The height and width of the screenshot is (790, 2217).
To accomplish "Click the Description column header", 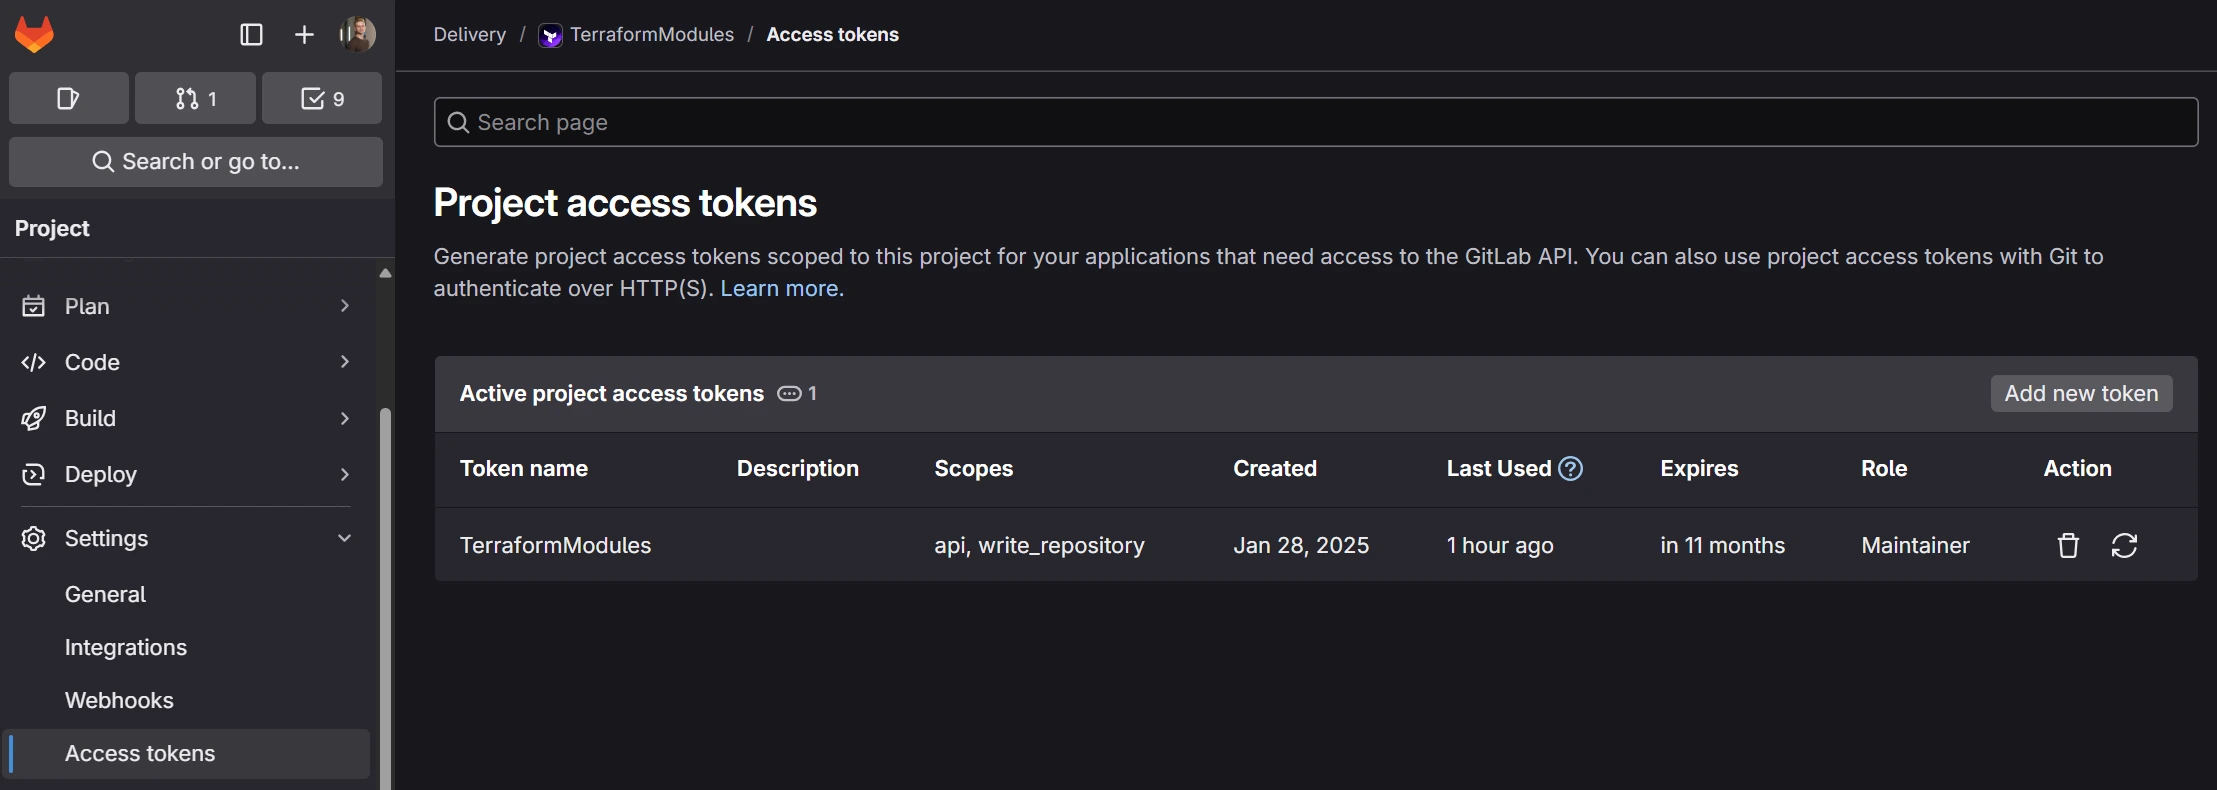I will 797,468.
